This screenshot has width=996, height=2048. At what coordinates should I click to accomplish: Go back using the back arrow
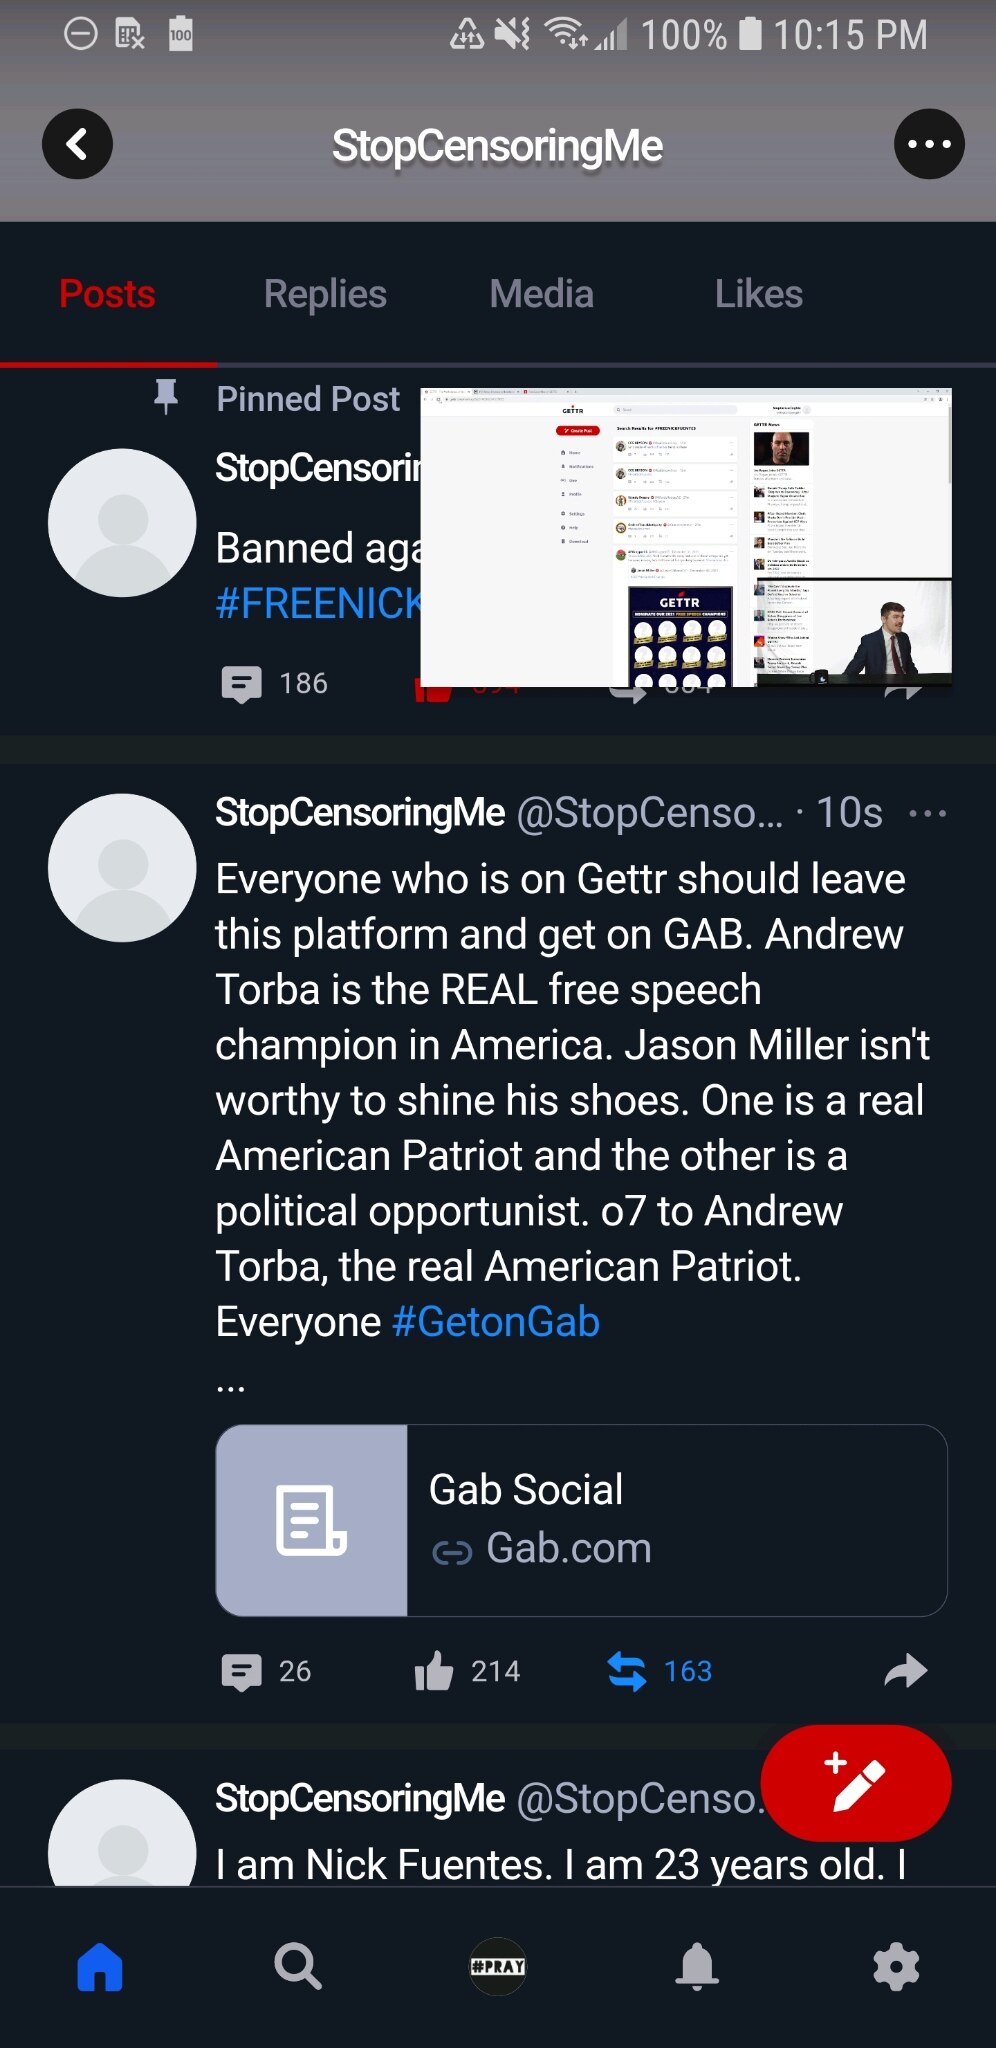pyautogui.click(x=77, y=143)
